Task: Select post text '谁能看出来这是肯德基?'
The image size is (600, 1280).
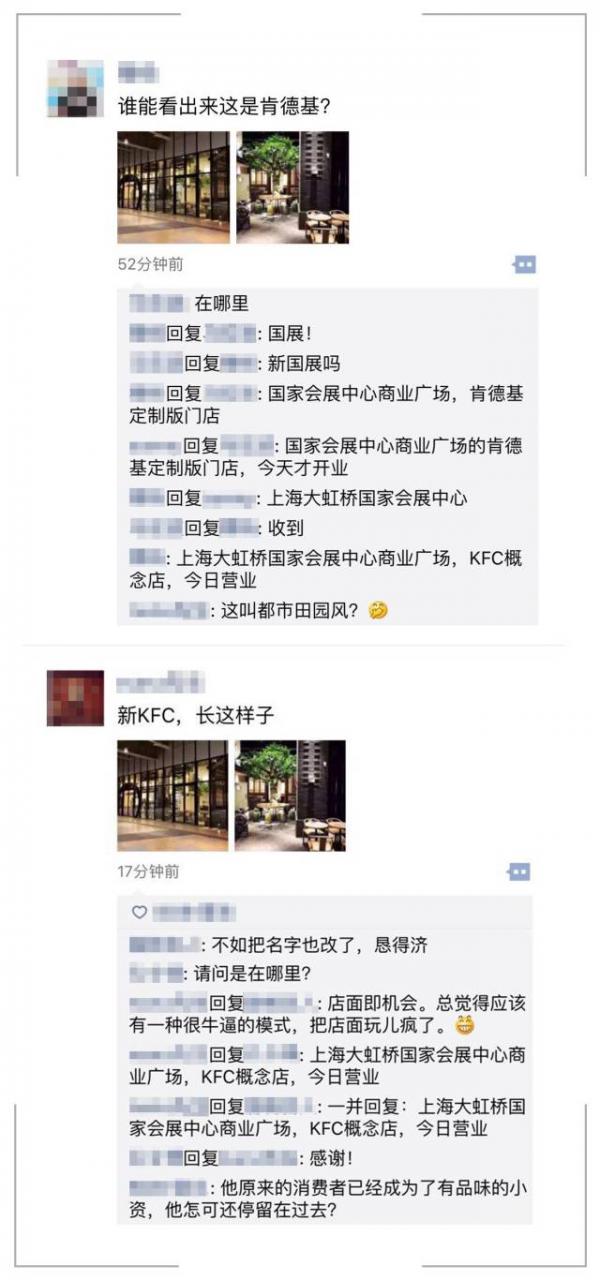Action: pyautogui.click(x=224, y=106)
